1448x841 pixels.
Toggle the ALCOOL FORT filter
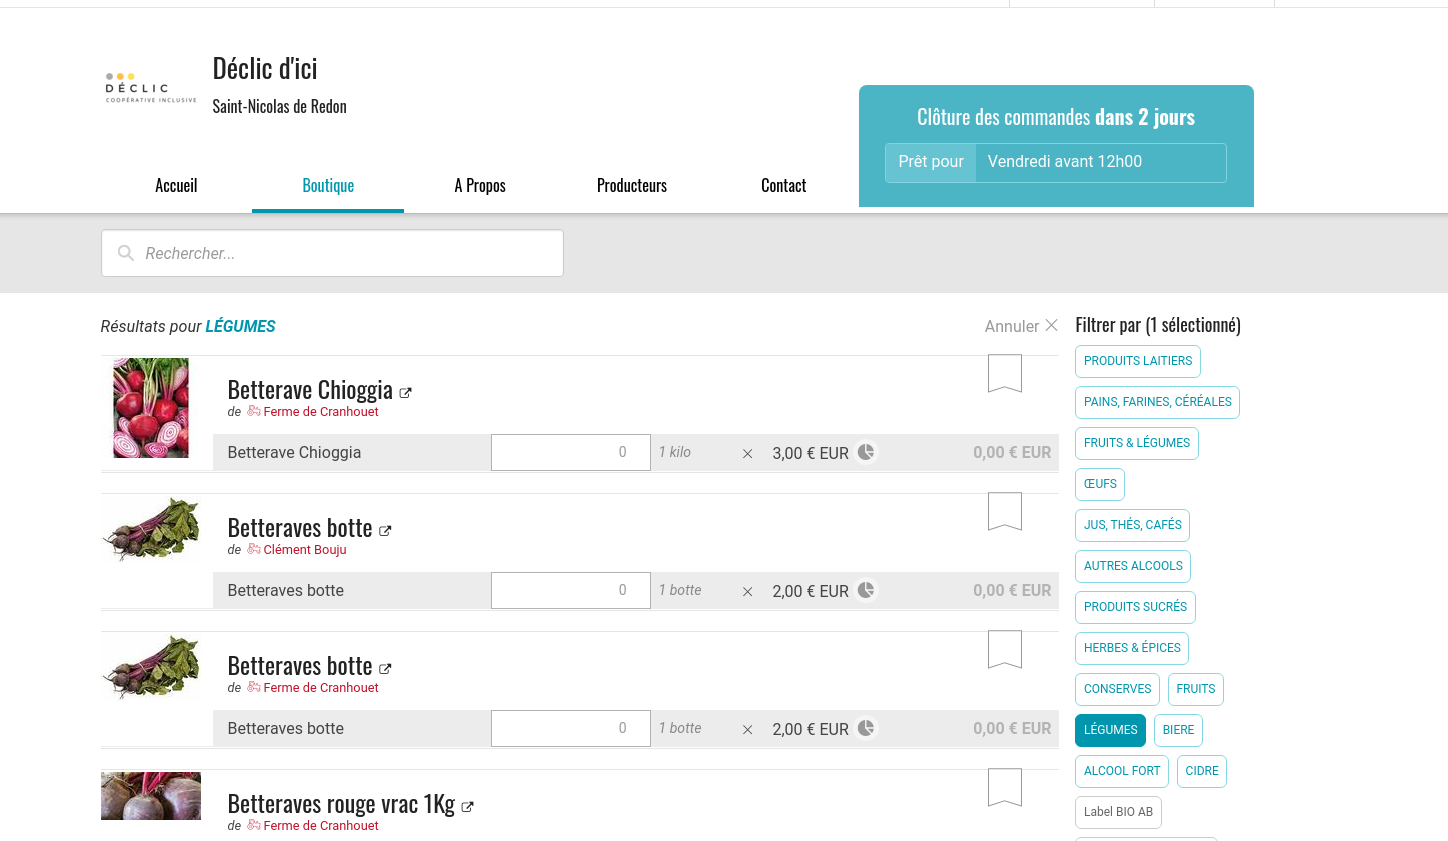pos(1122,771)
